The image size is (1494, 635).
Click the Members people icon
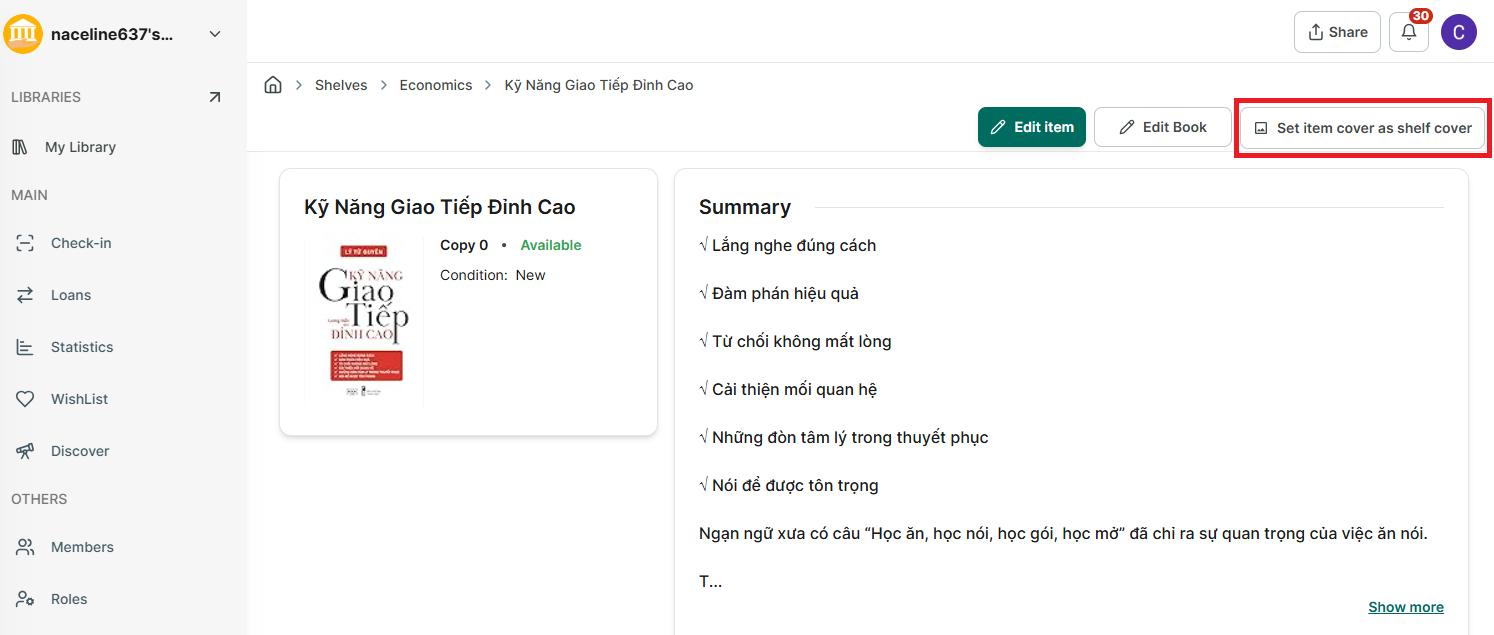tap(25, 547)
